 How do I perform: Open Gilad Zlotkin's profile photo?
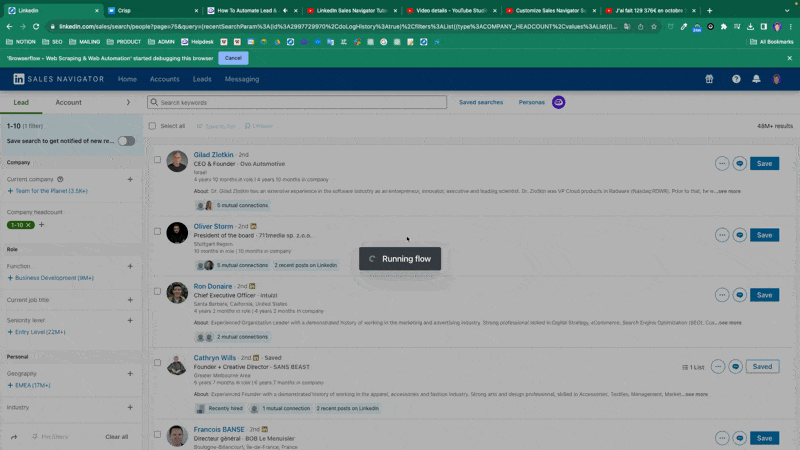177,161
